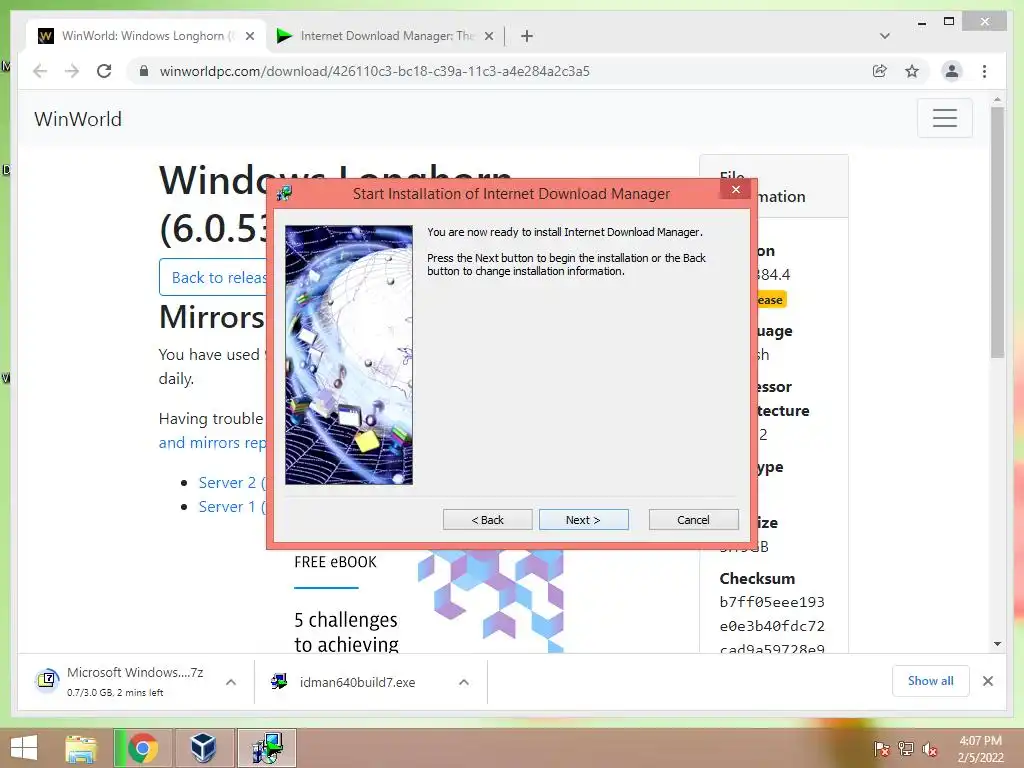Open Server 1 mirror link

click(232, 507)
